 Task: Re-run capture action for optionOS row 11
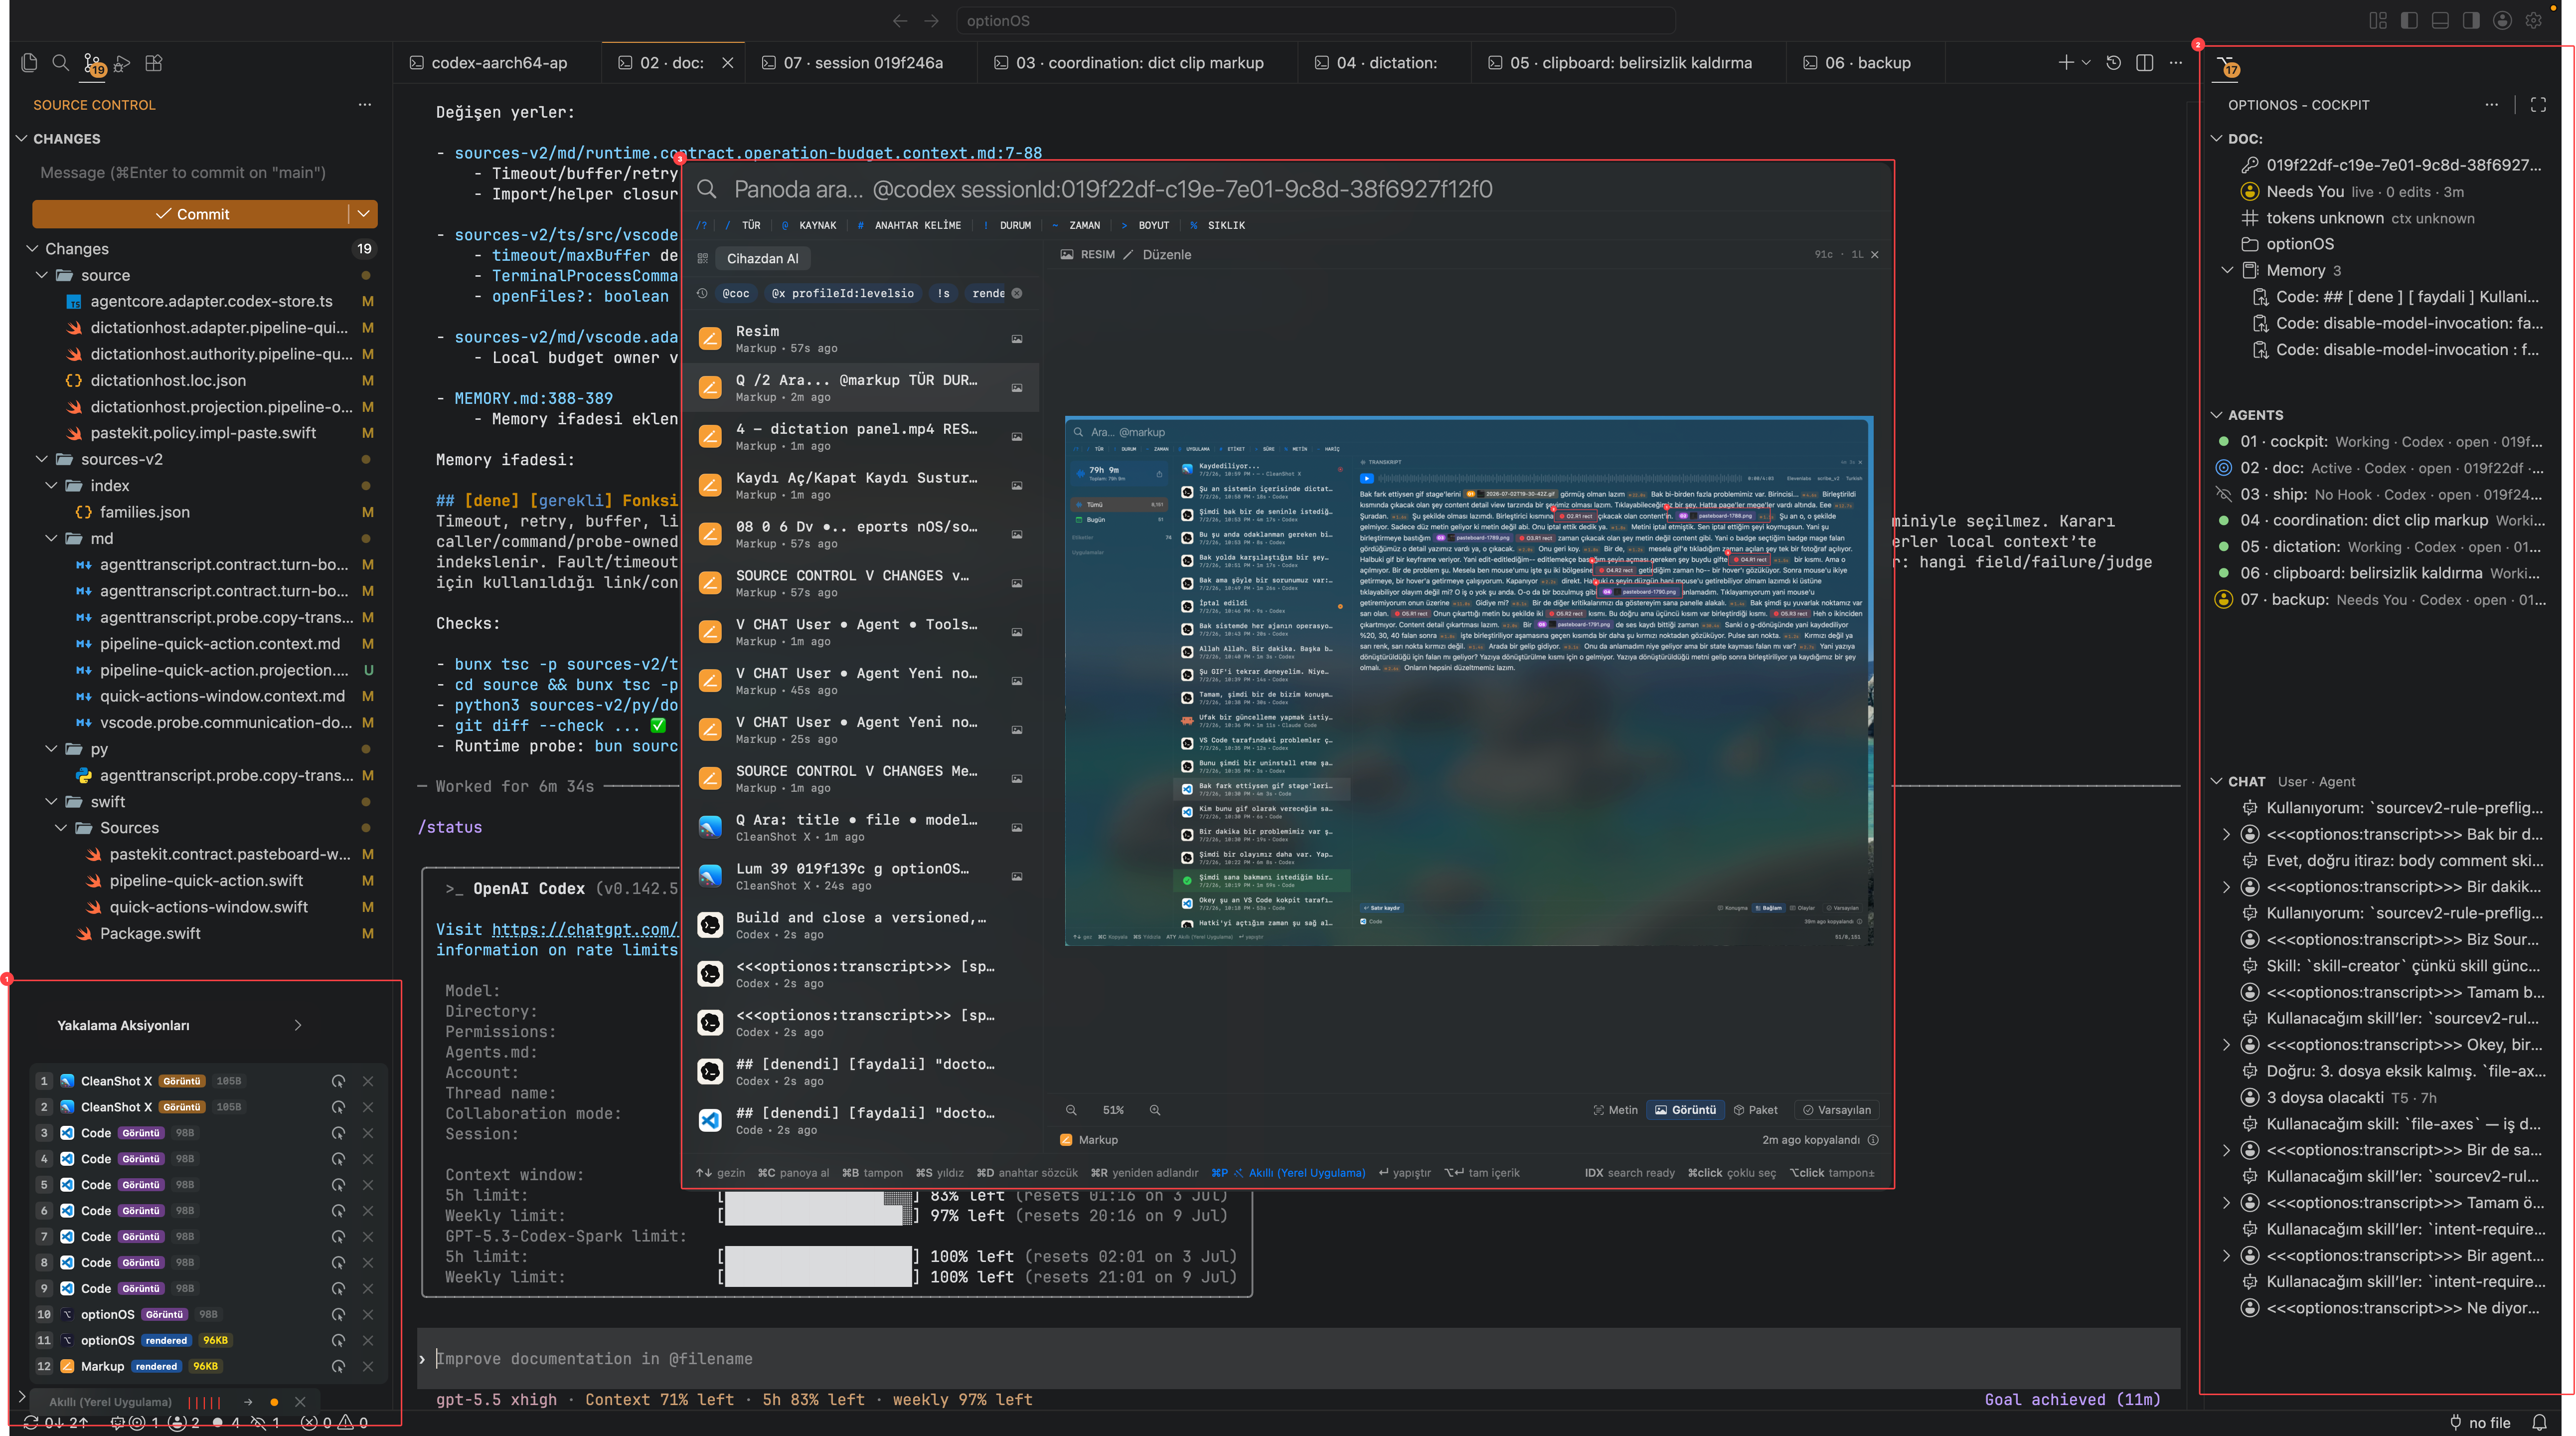click(338, 1340)
